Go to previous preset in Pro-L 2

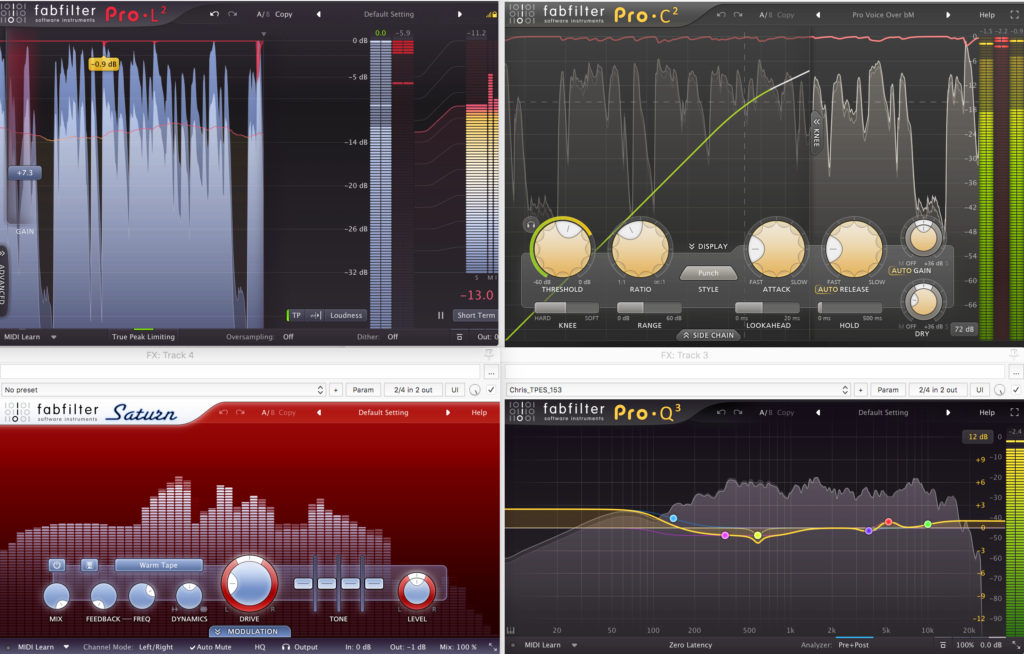point(319,14)
